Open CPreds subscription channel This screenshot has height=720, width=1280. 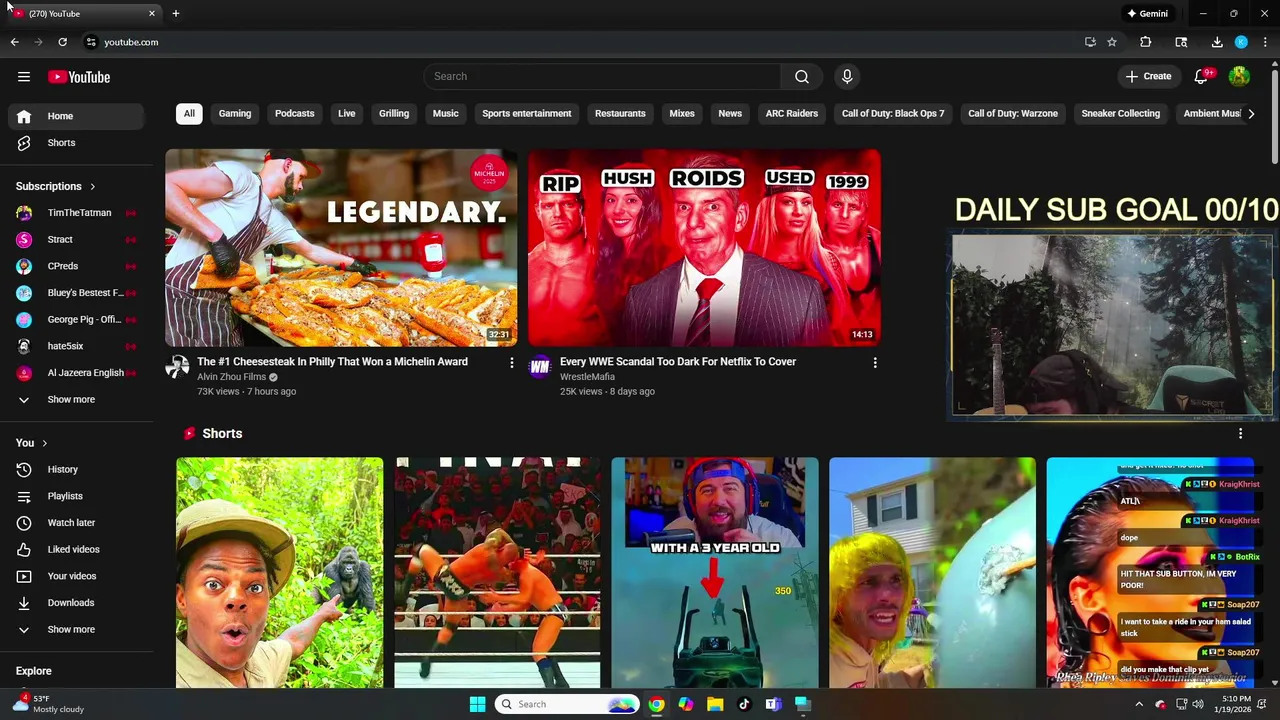click(x=76, y=266)
